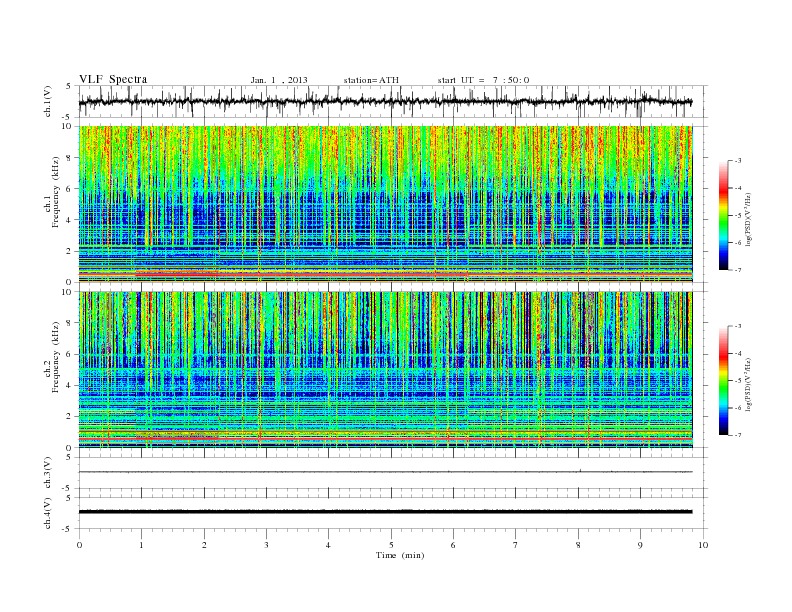This screenshot has width=792, height=612.
Task: Select the "ch.1(V)" waveform axis label
Action: coord(48,101)
